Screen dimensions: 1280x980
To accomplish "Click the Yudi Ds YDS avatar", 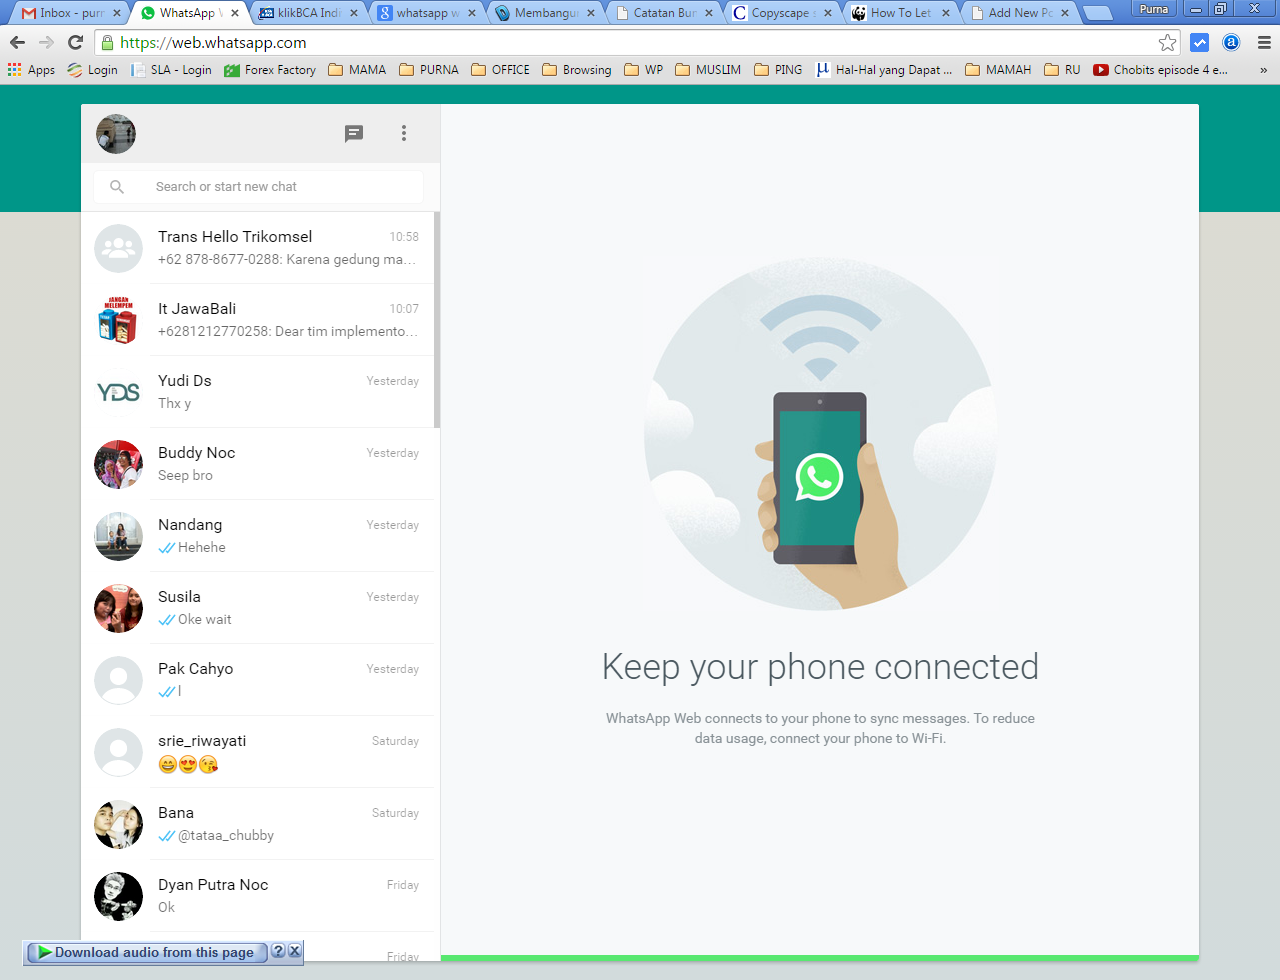I will click(x=119, y=392).
